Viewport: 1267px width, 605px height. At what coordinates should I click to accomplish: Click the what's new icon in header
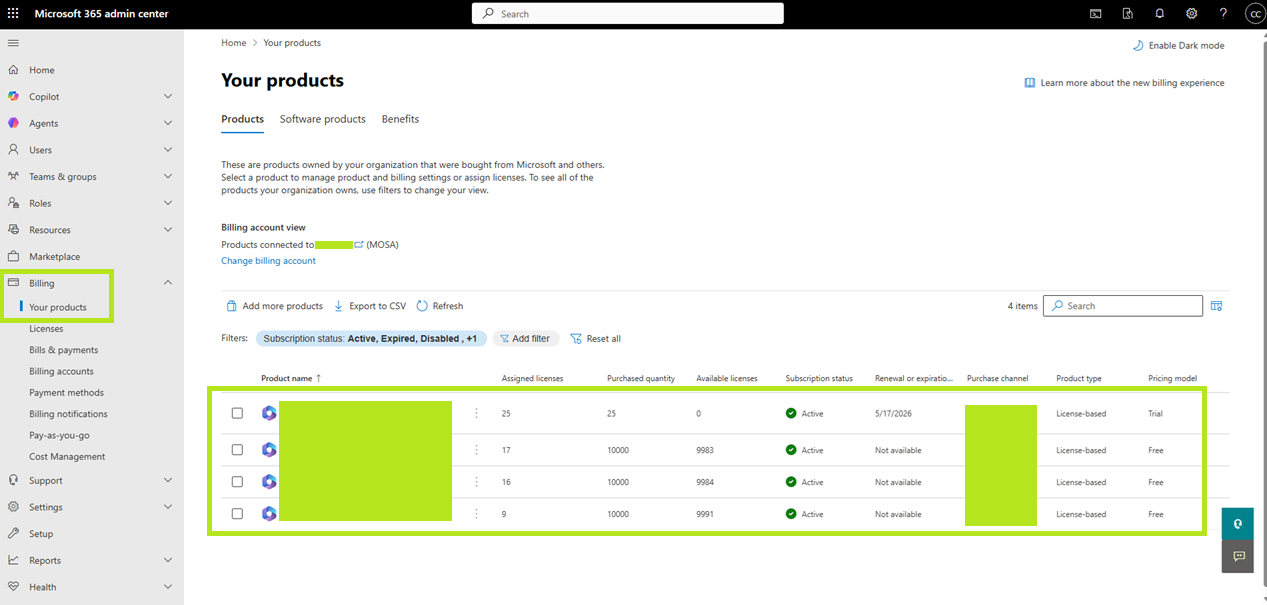tap(1128, 14)
